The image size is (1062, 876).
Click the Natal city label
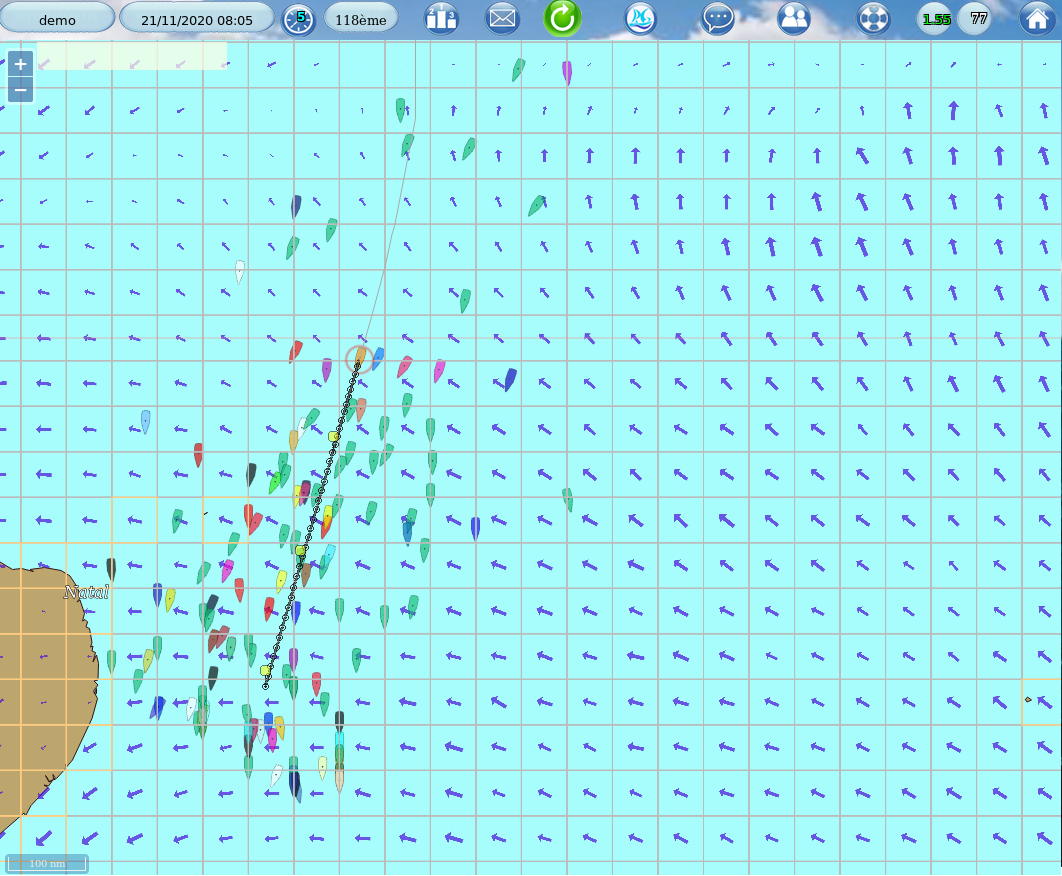point(87,592)
